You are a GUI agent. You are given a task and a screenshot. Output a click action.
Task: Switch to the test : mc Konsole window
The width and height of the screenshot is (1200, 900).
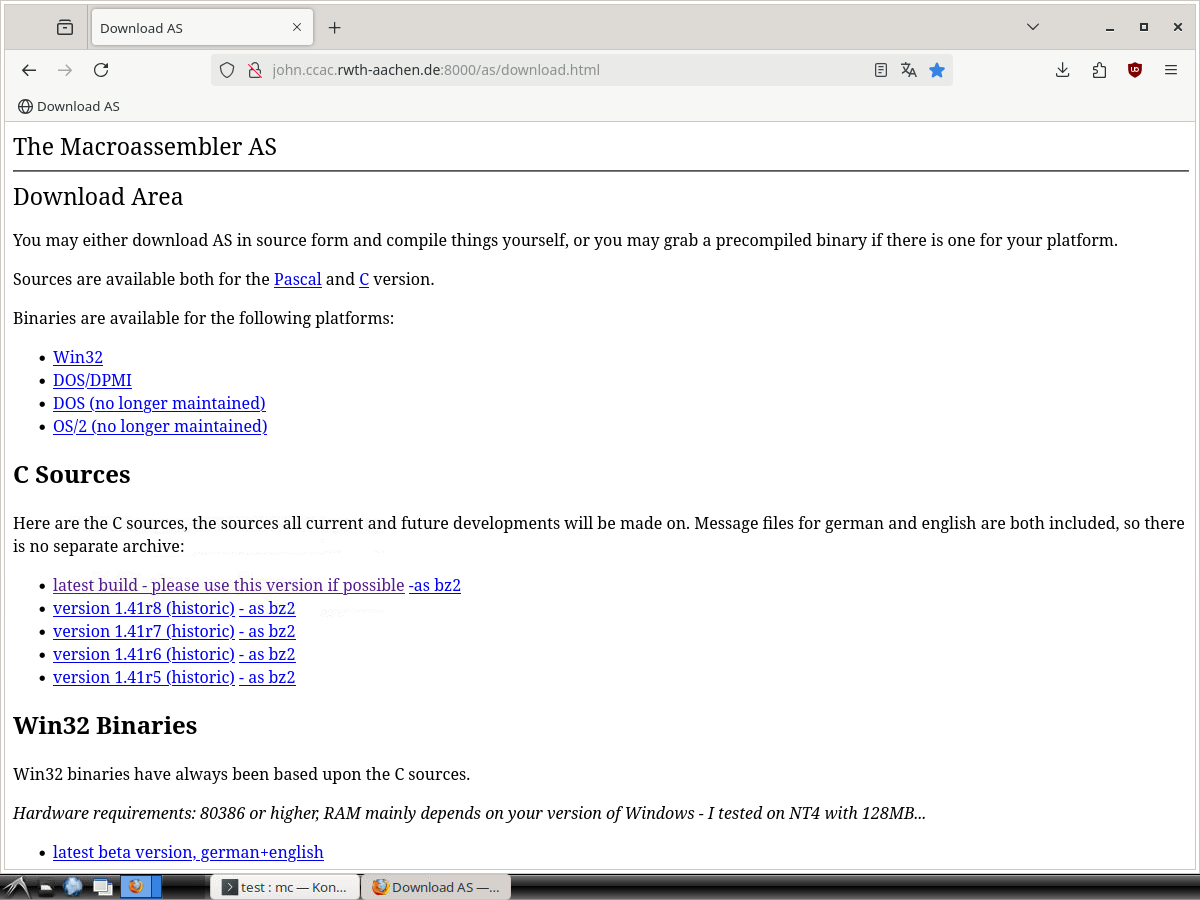285,887
